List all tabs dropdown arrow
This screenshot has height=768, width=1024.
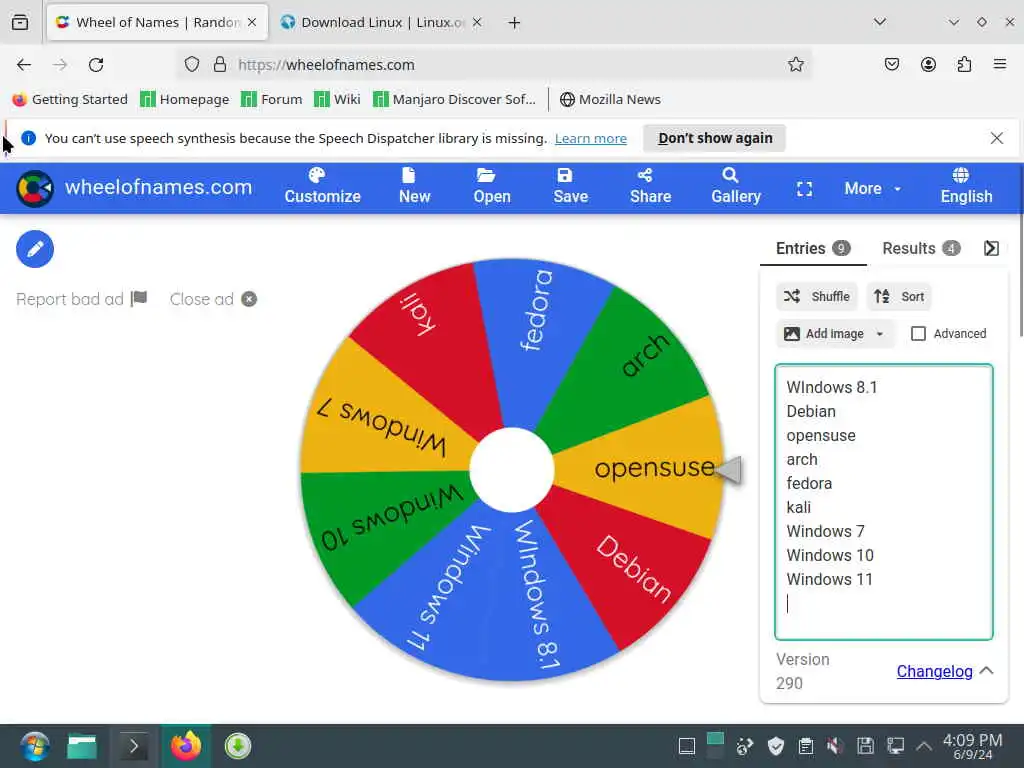point(880,22)
